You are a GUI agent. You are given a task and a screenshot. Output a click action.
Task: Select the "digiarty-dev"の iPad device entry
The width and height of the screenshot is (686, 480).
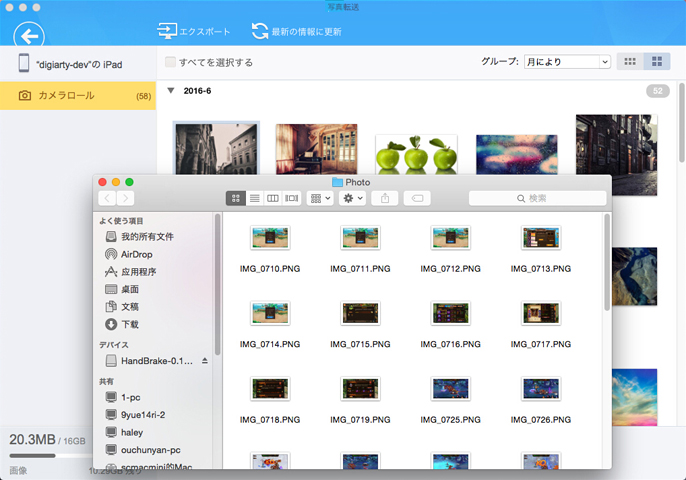click(71, 64)
